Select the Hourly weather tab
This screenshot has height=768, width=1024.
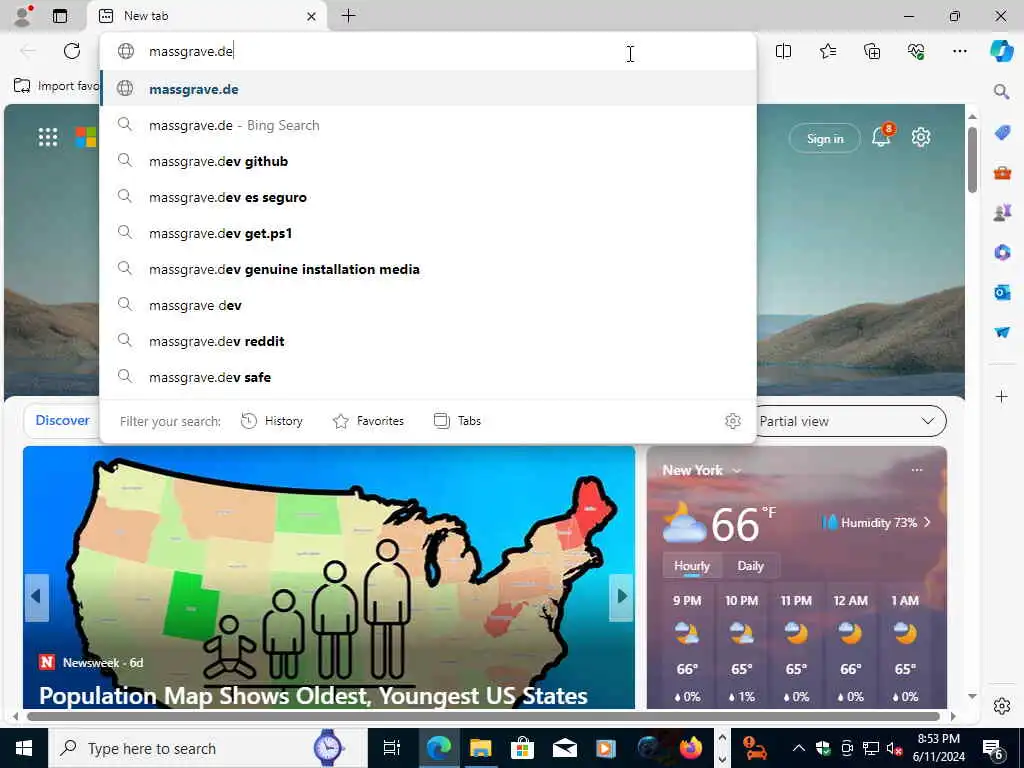(692, 566)
